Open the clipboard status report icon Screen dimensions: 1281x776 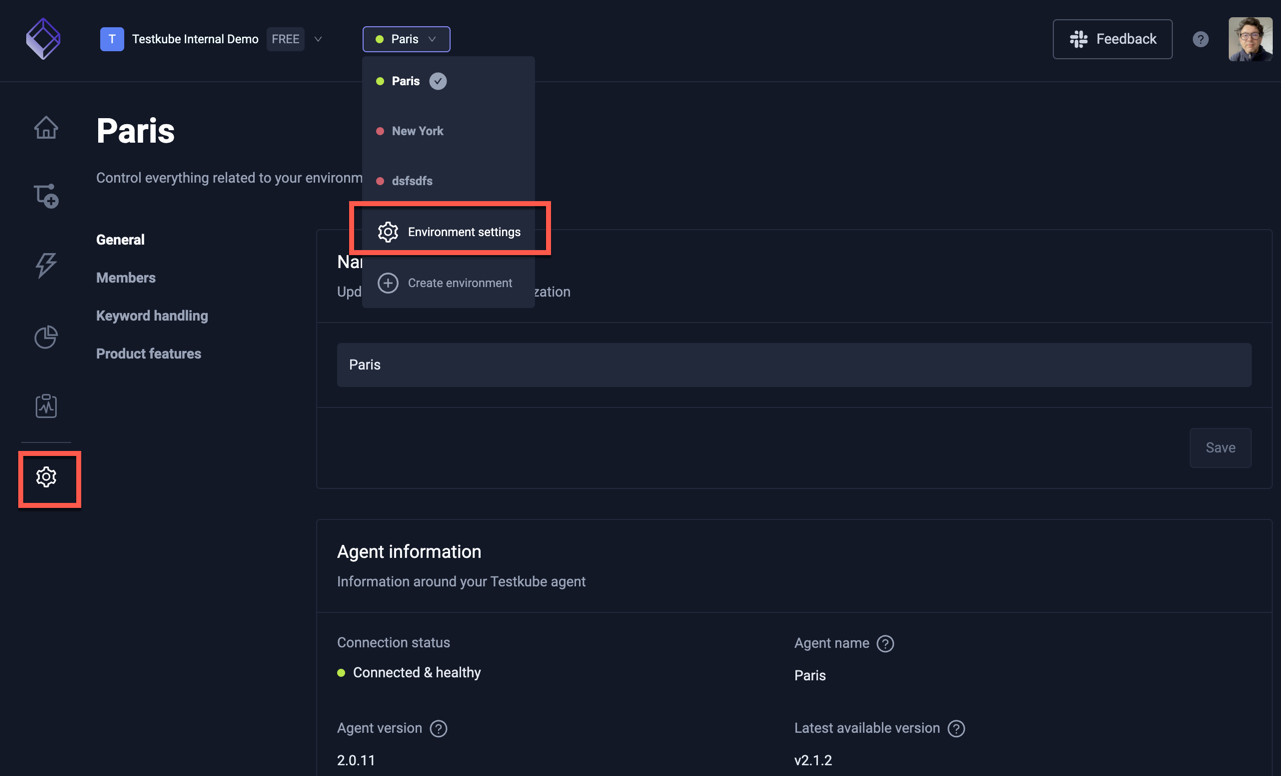pyautogui.click(x=46, y=405)
